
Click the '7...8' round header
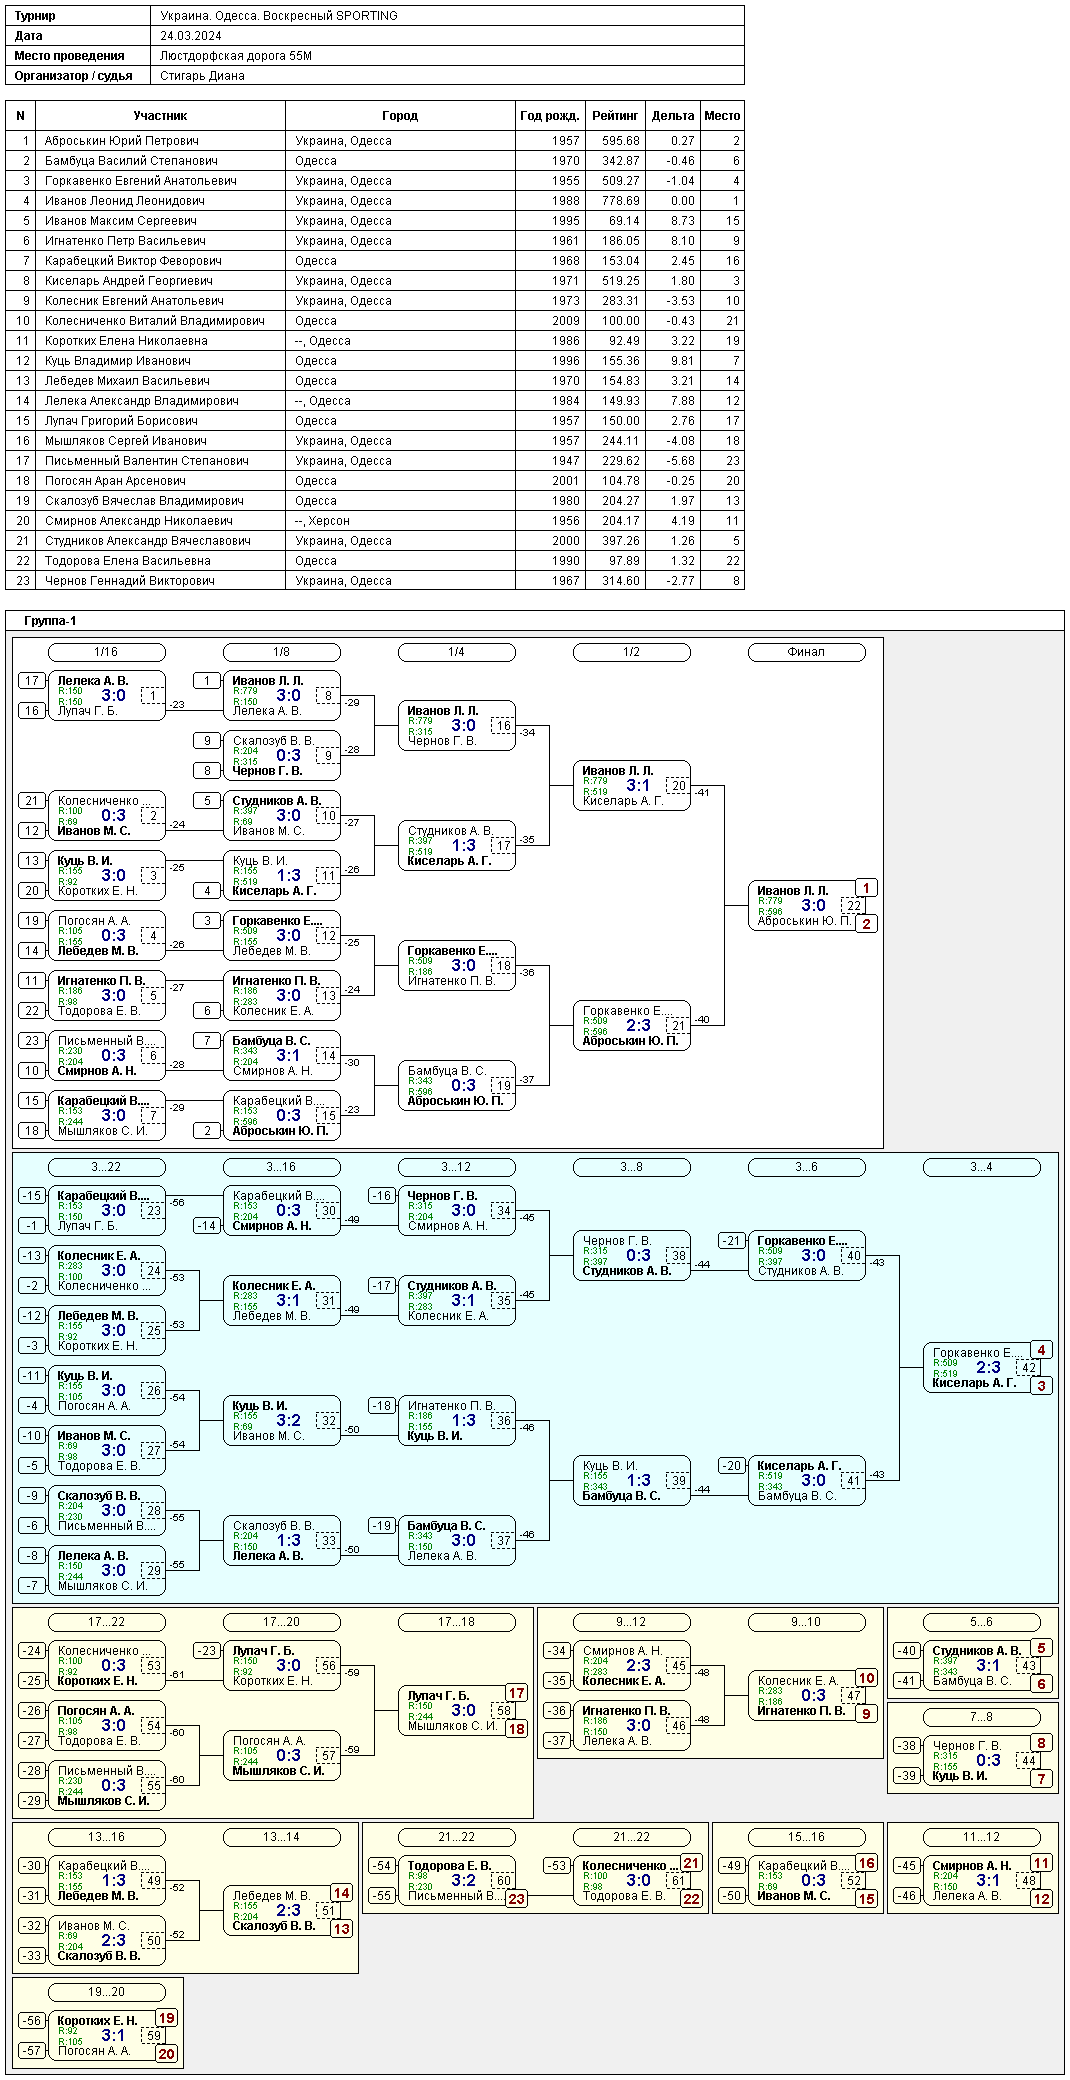click(x=981, y=1717)
